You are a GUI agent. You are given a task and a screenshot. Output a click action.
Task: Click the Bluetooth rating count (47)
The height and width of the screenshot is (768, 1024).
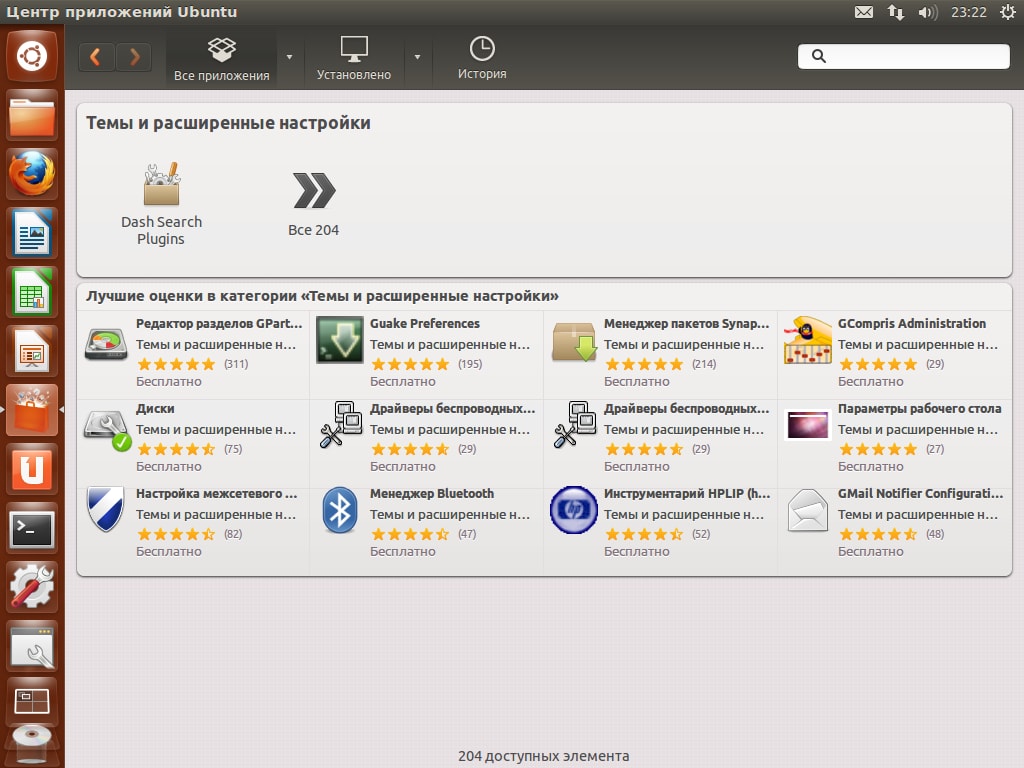pos(467,534)
